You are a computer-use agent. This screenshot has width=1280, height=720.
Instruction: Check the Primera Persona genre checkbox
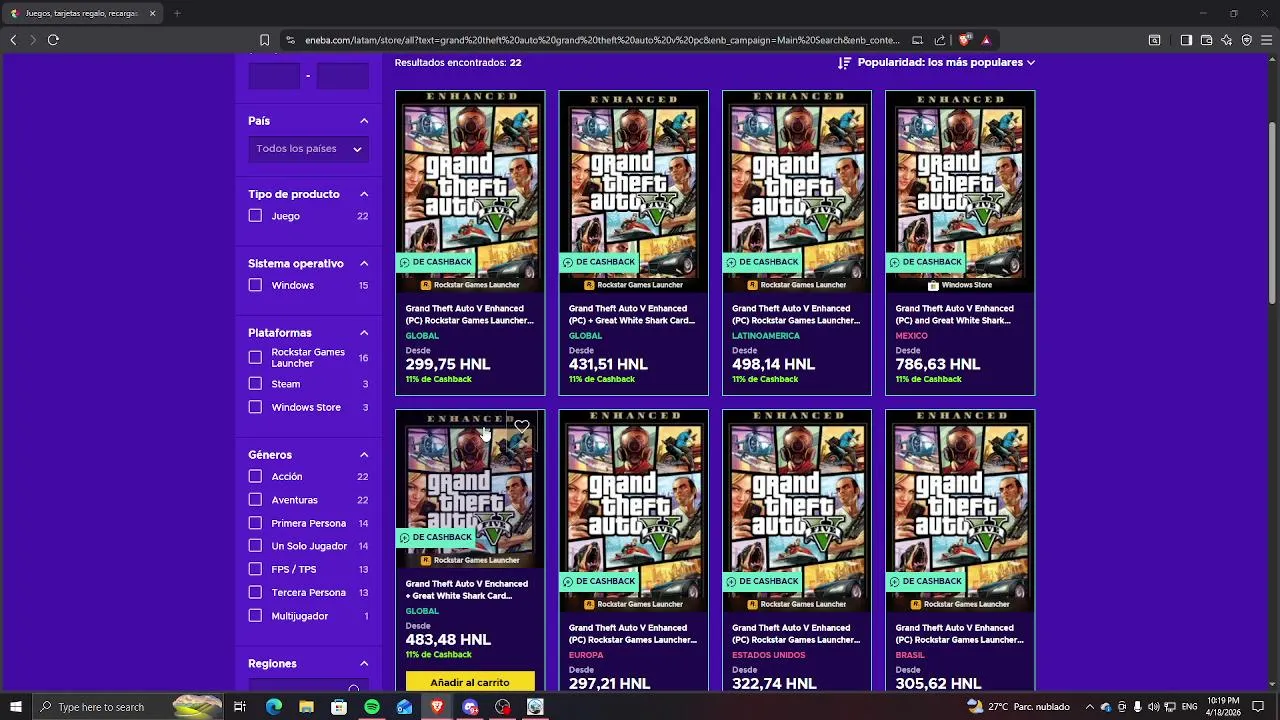(255, 523)
